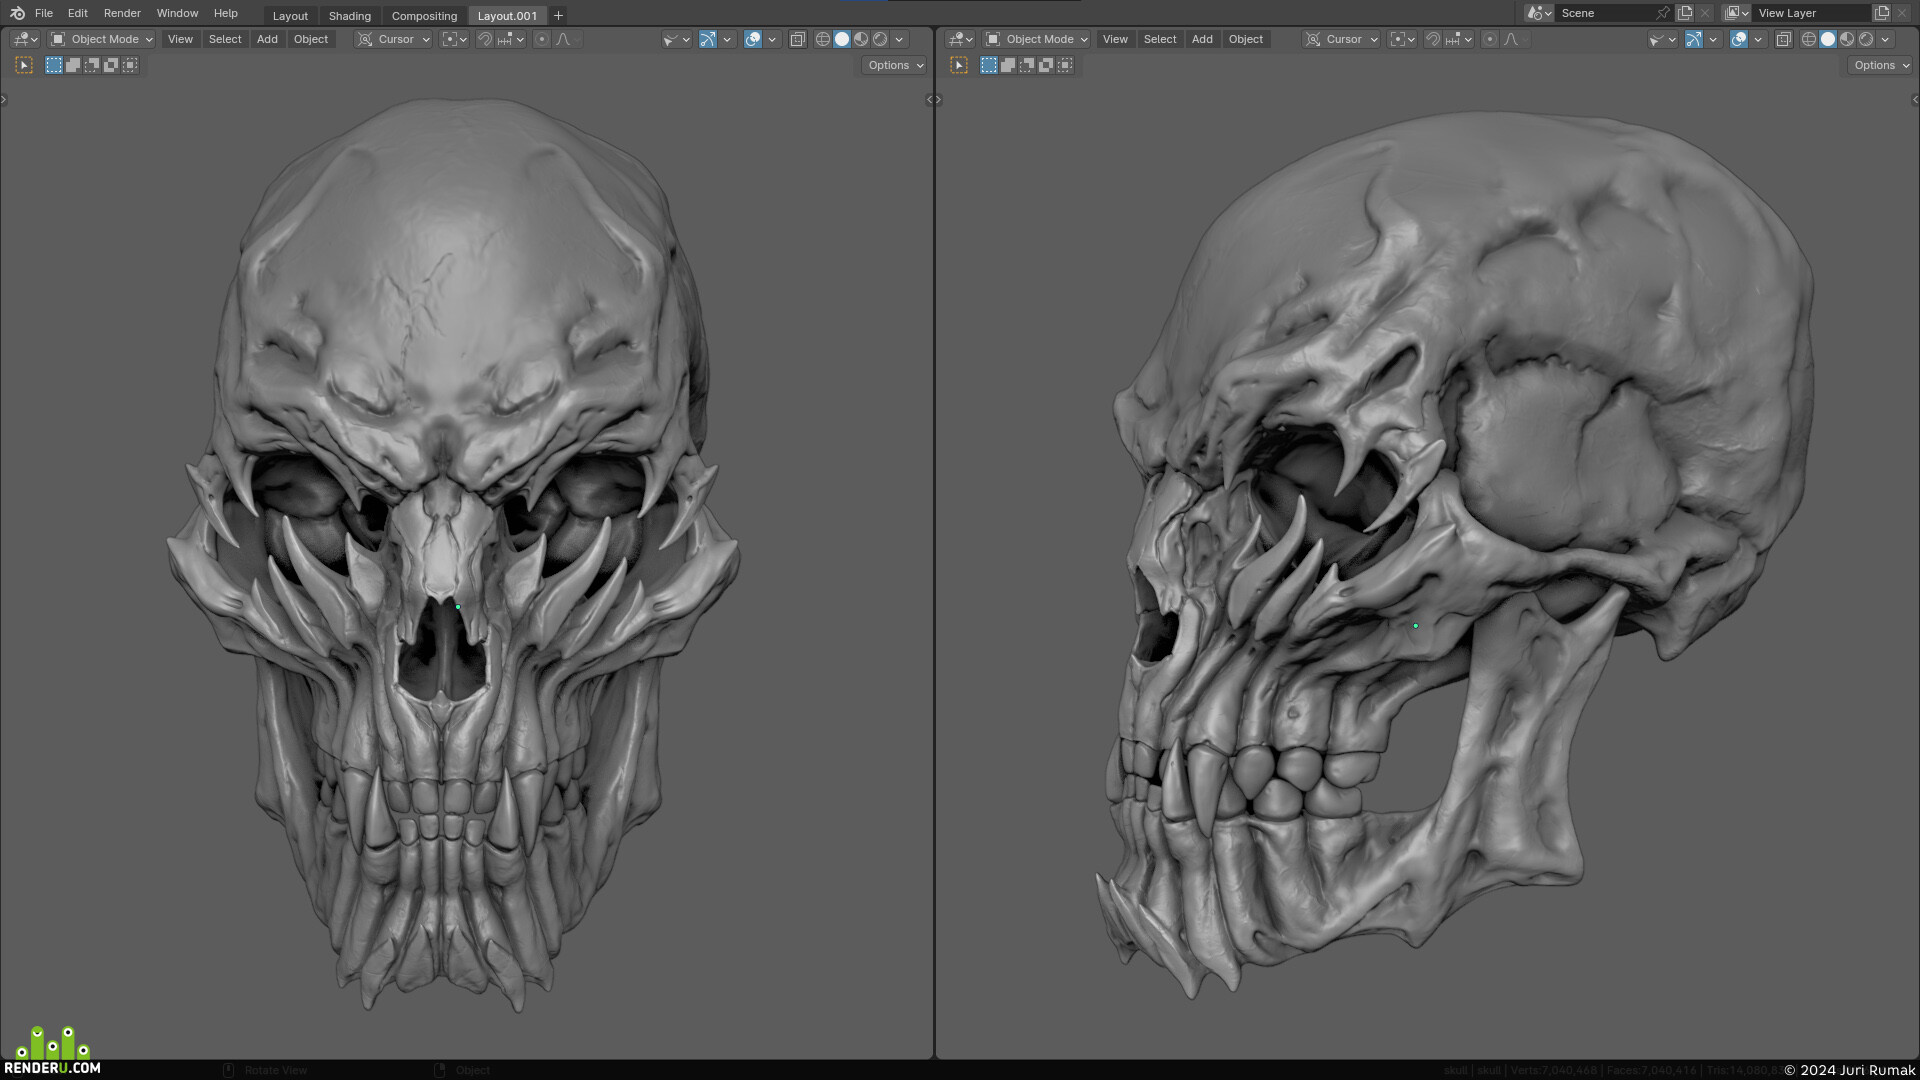Click the View Layer name field

point(1812,13)
